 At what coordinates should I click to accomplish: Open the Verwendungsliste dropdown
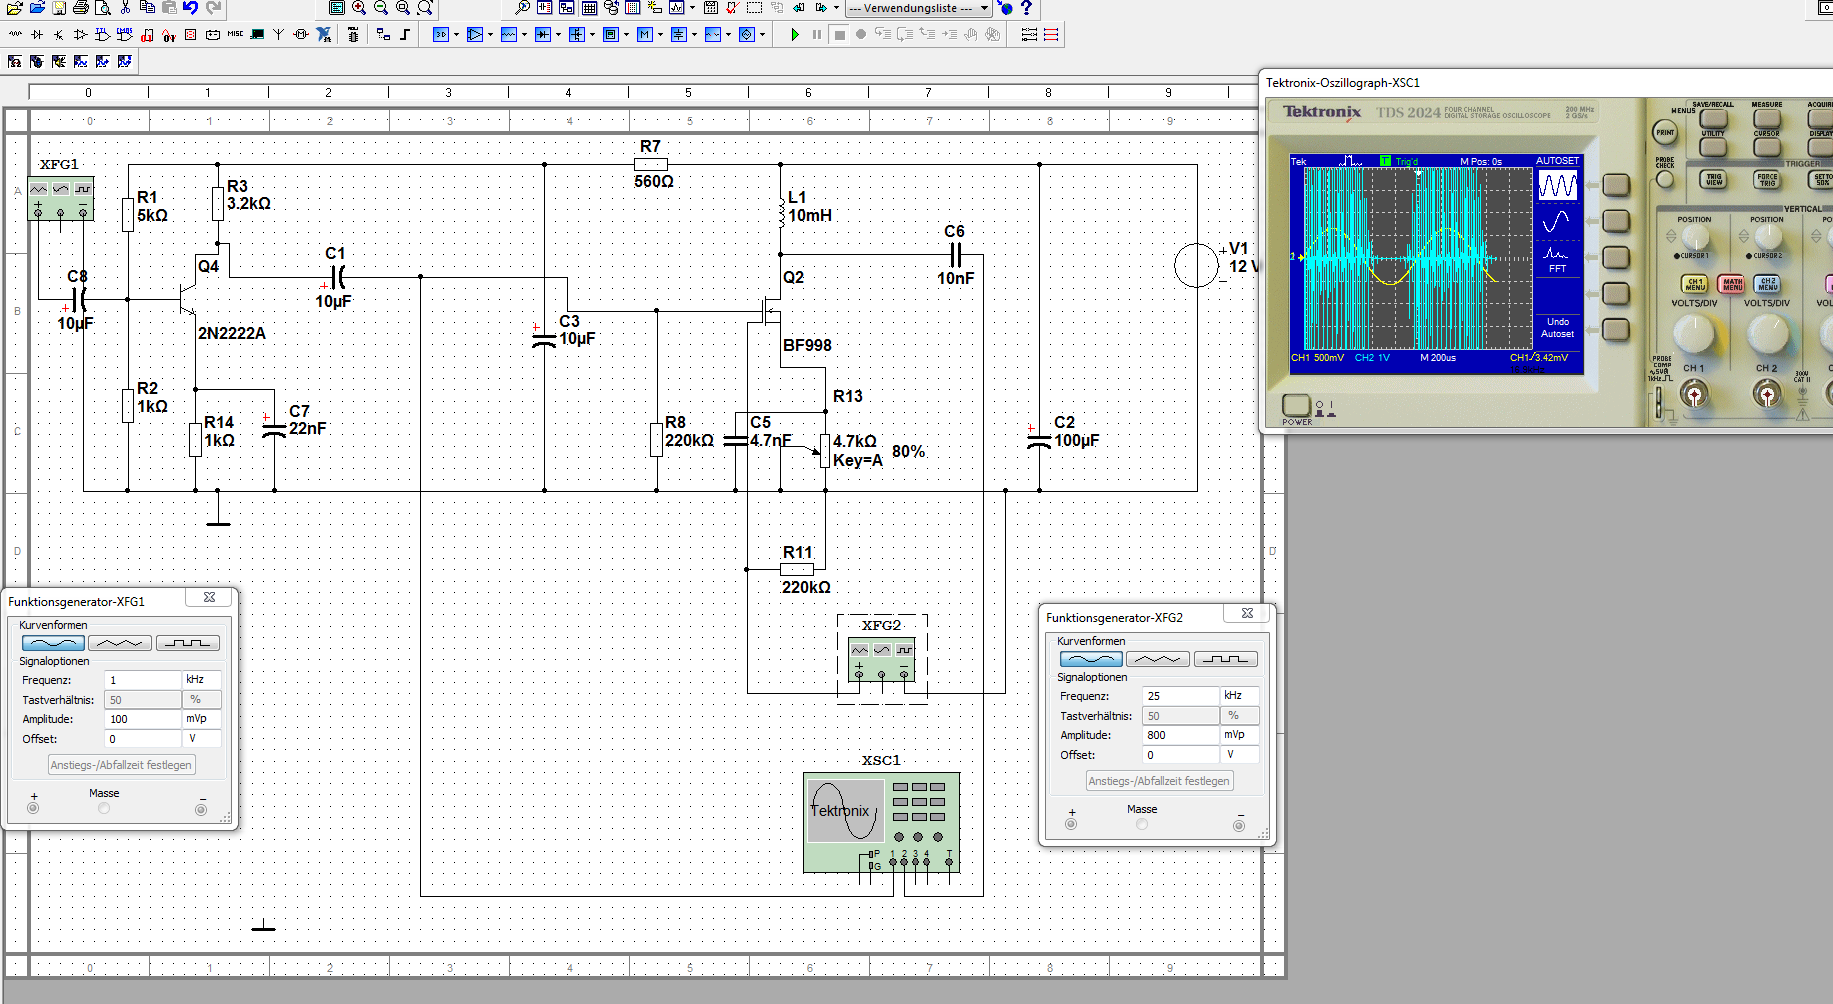click(919, 8)
